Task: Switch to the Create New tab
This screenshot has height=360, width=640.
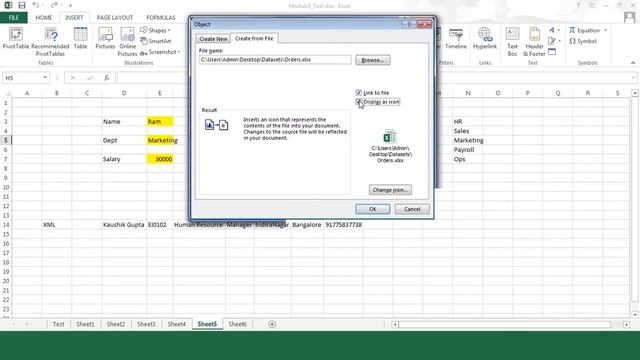Action: [x=213, y=39]
